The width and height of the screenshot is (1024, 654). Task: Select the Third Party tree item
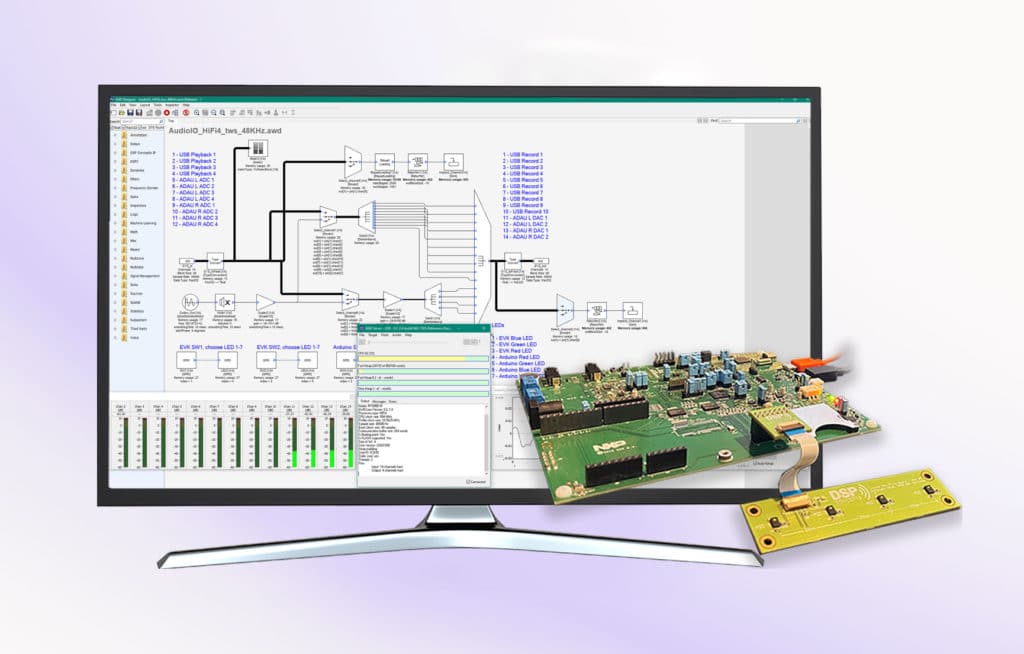(138, 329)
